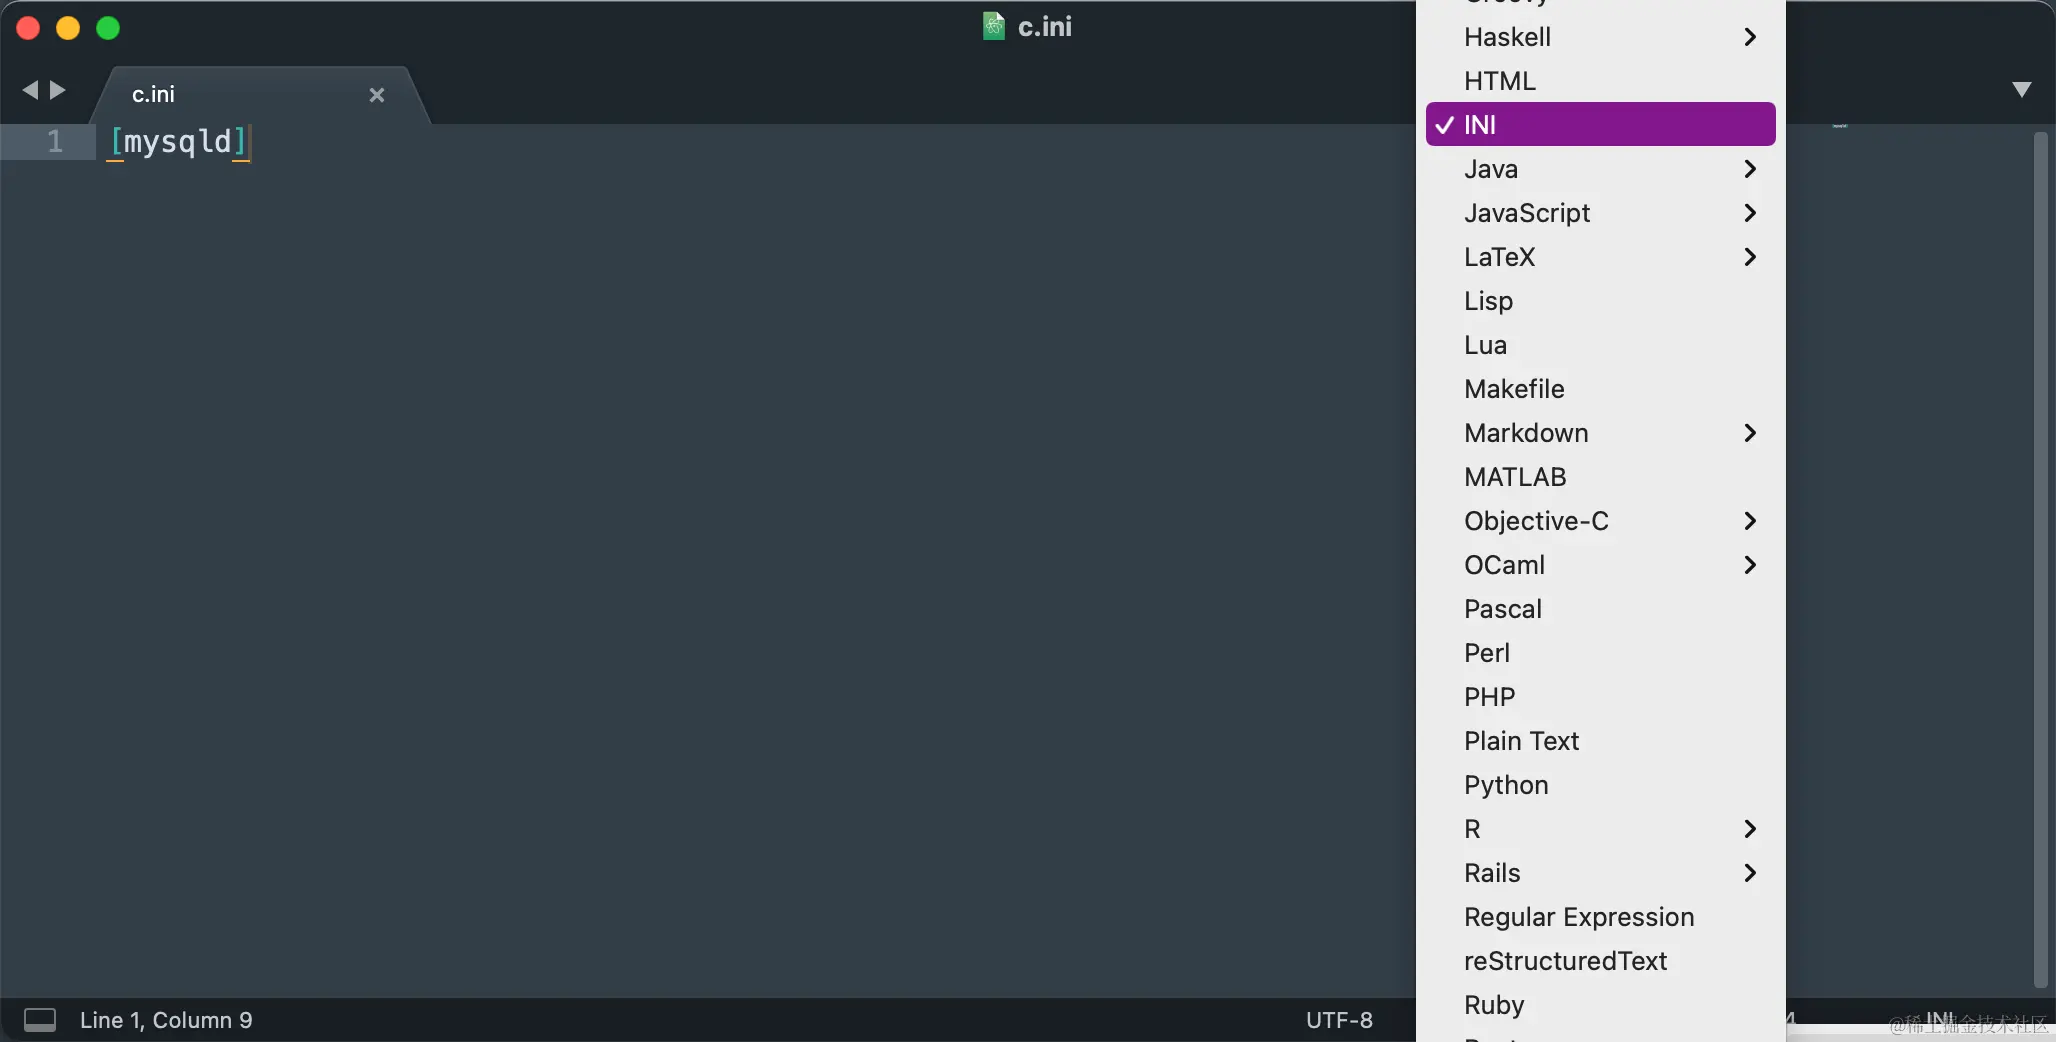The height and width of the screenshot is (1042, 2056).
Task: Choose MATLAB syntax
Action: (1600, 477)
